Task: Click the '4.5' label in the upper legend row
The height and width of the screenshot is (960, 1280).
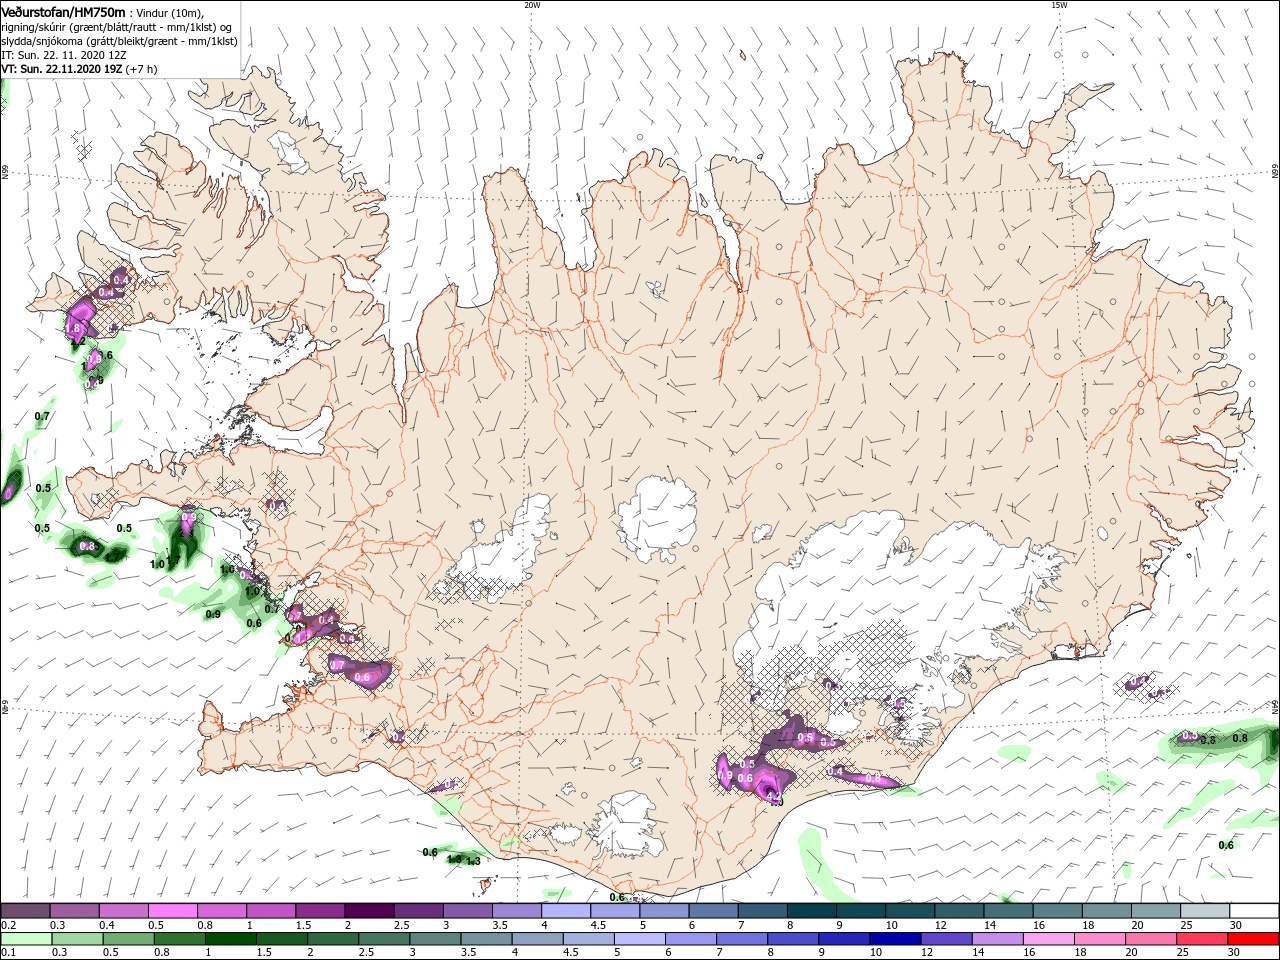Action: [x=597, y=925]
